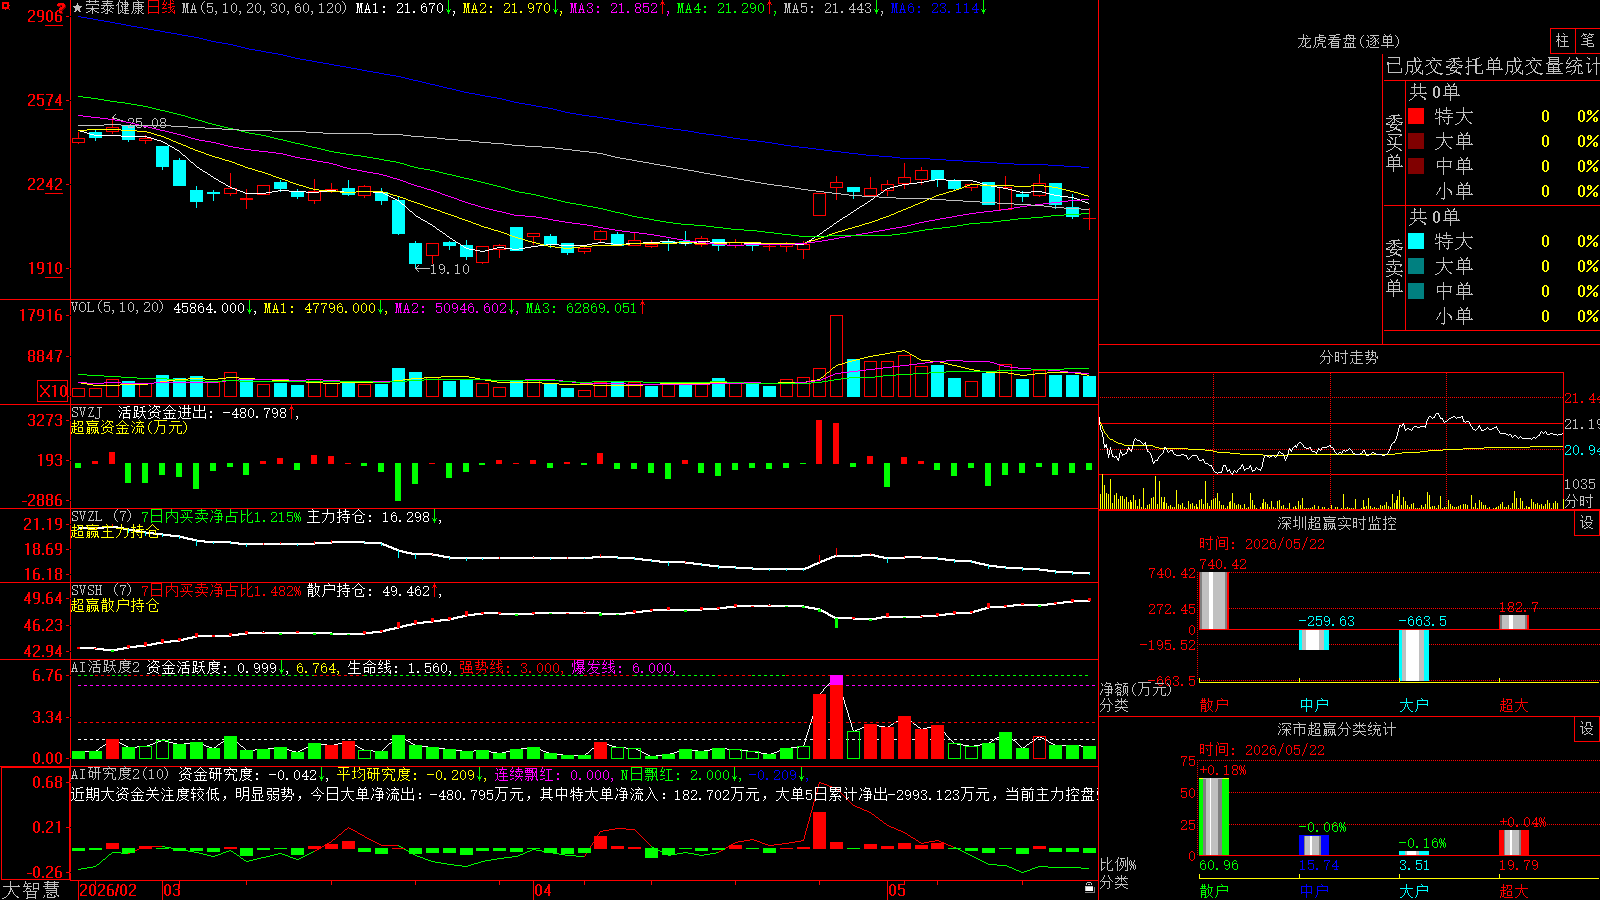Click the teal 大单 sell-order swatch
The image size is (1600, 900).
[x=1416, y=266]
